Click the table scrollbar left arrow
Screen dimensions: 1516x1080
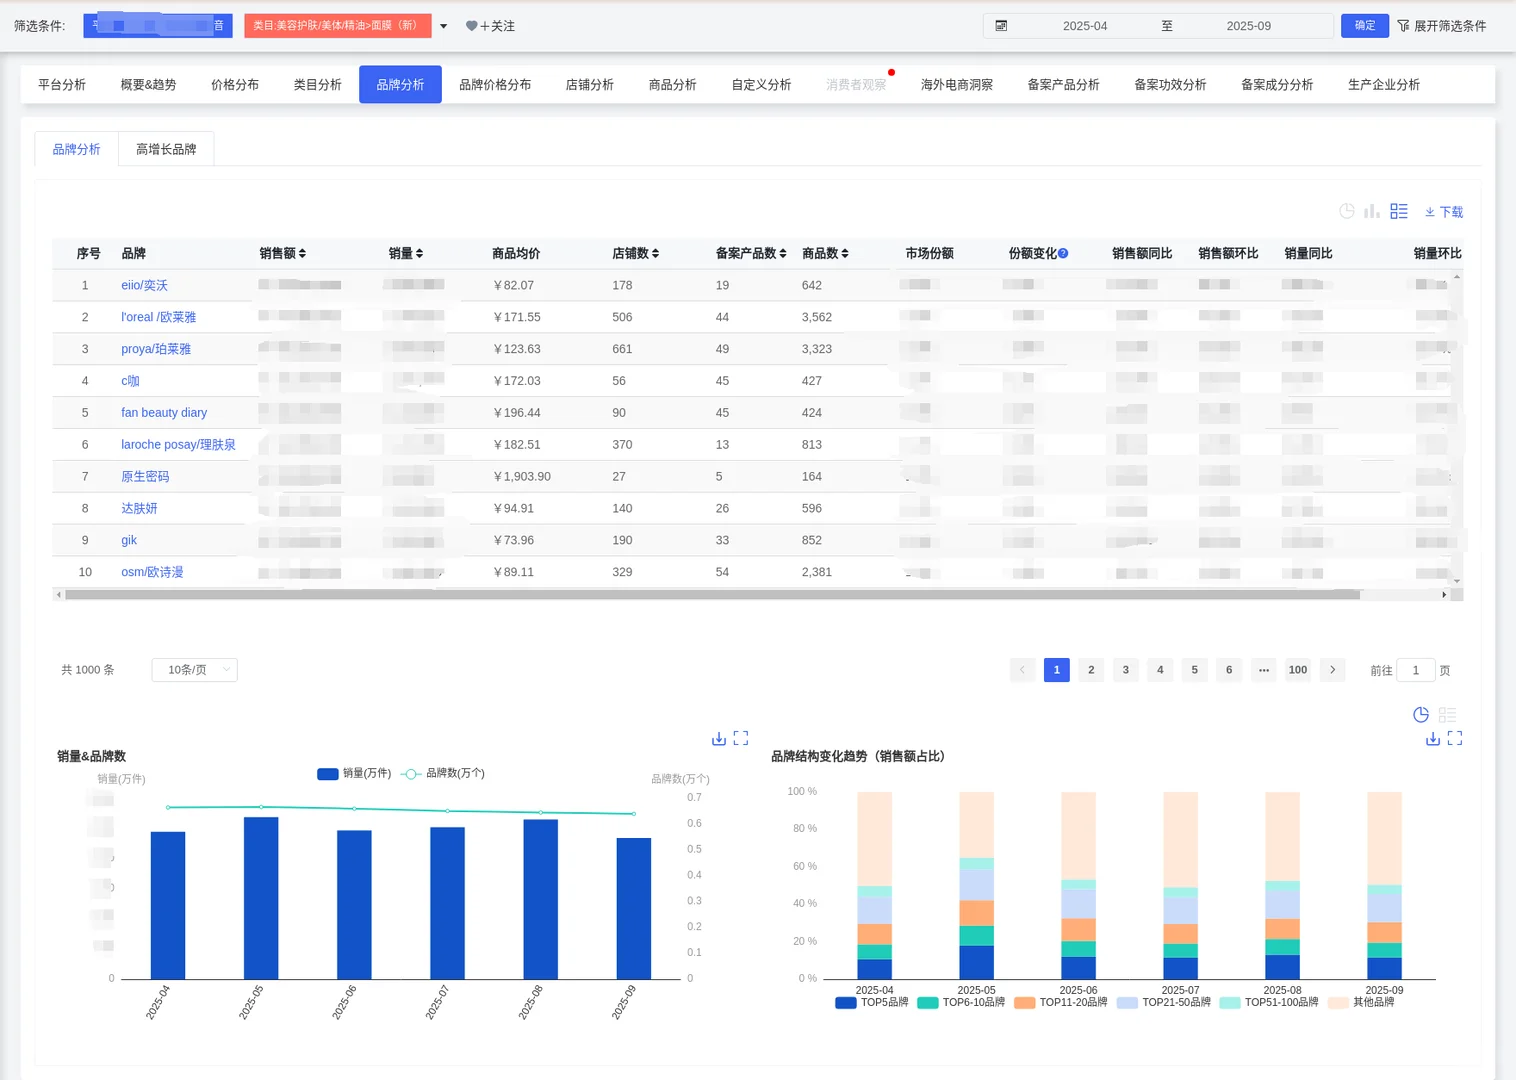click(x=59, y=595)
